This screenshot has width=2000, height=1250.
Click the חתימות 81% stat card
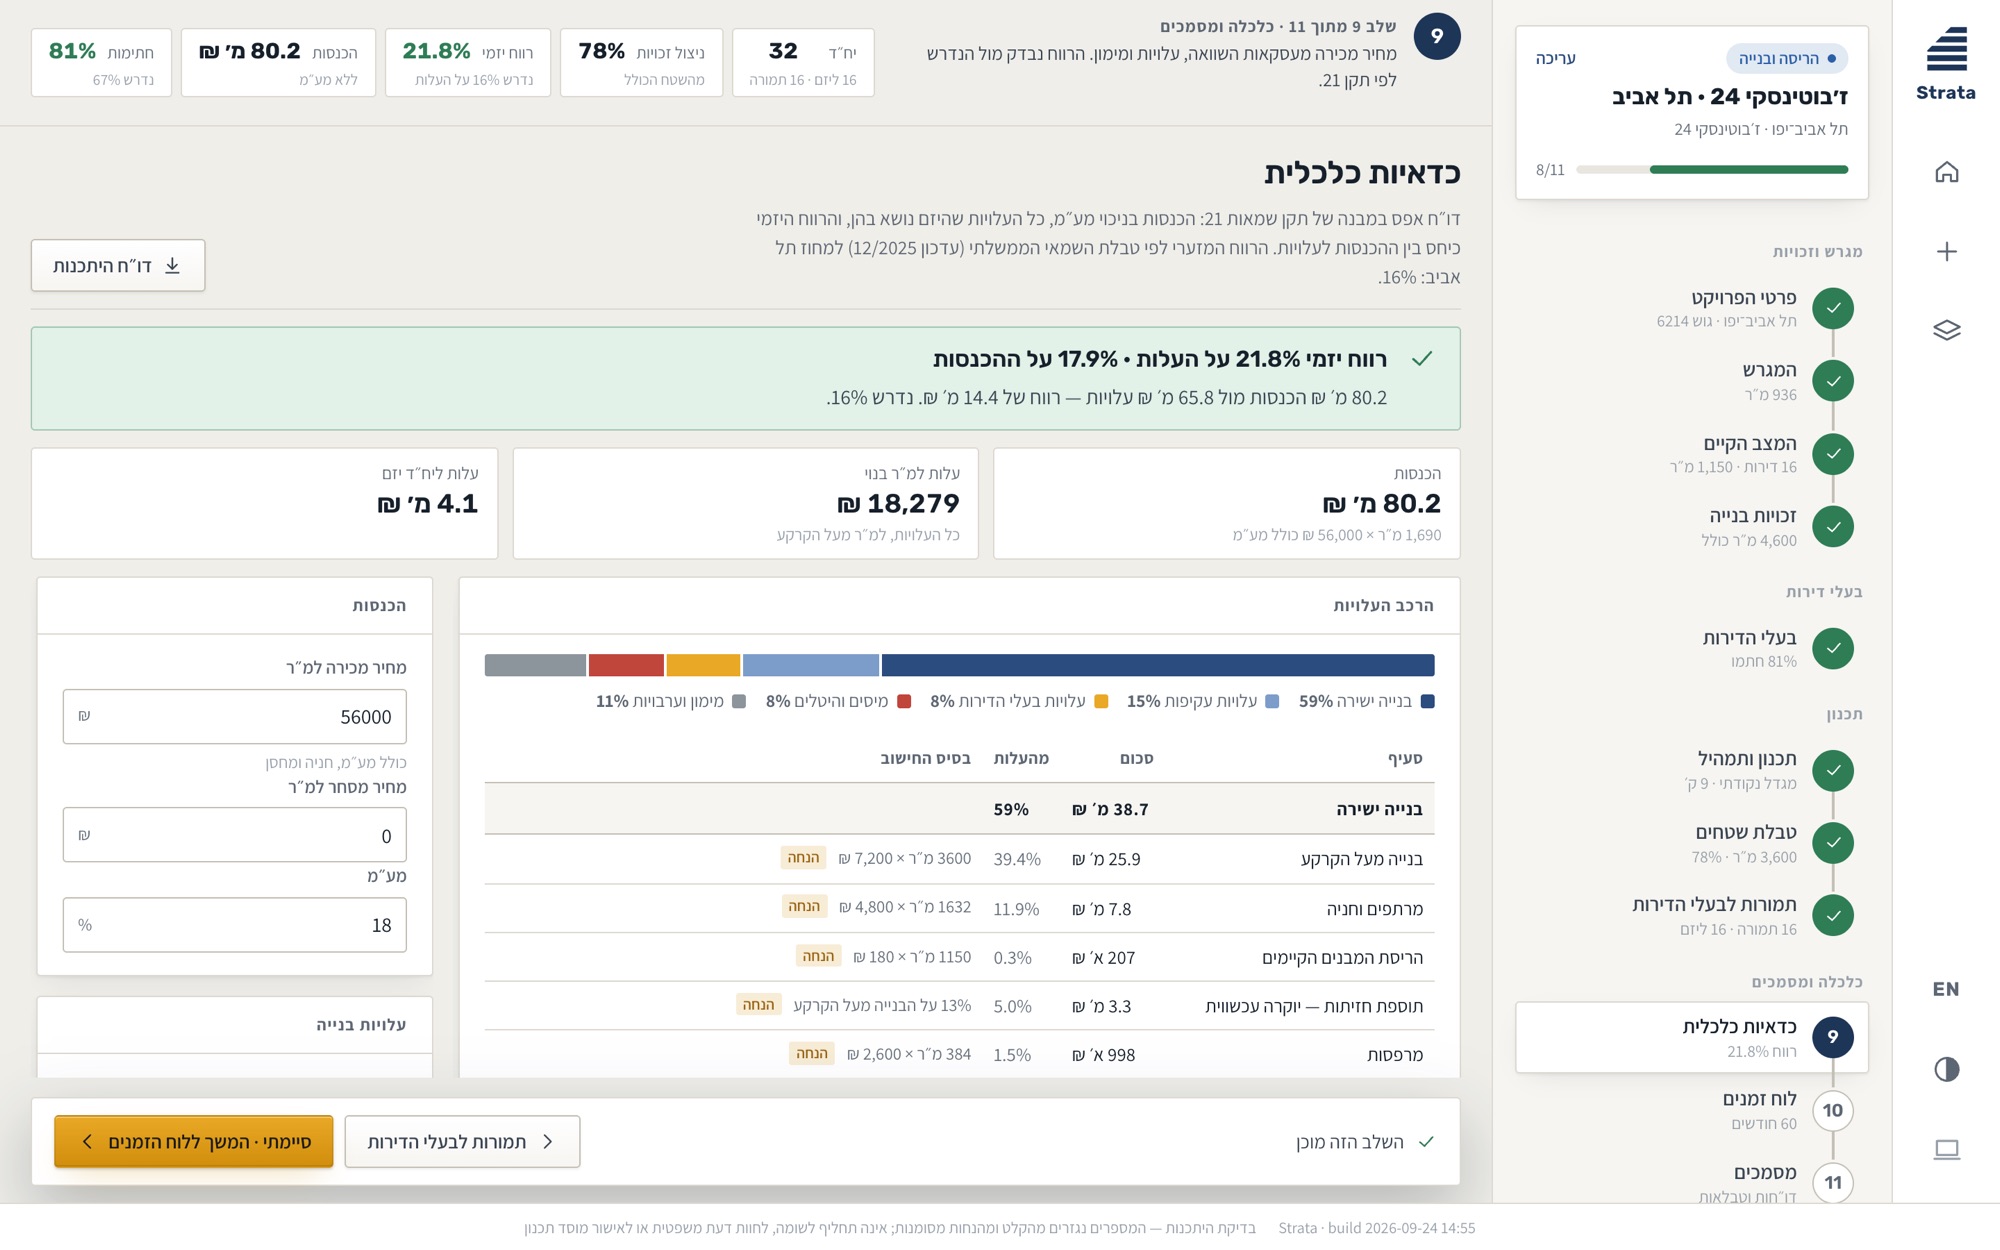pos(101,63)
